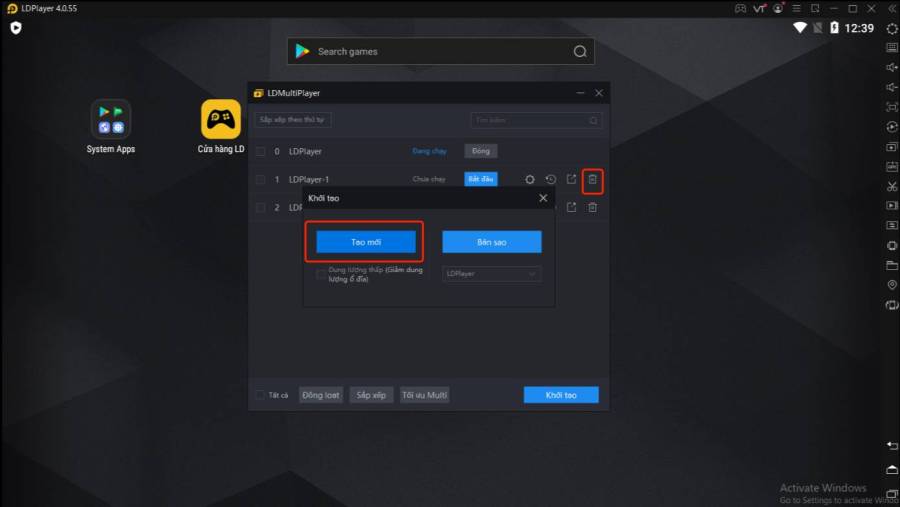
Task: Start video recorder from sidebar
Action: tap(892, 206)
